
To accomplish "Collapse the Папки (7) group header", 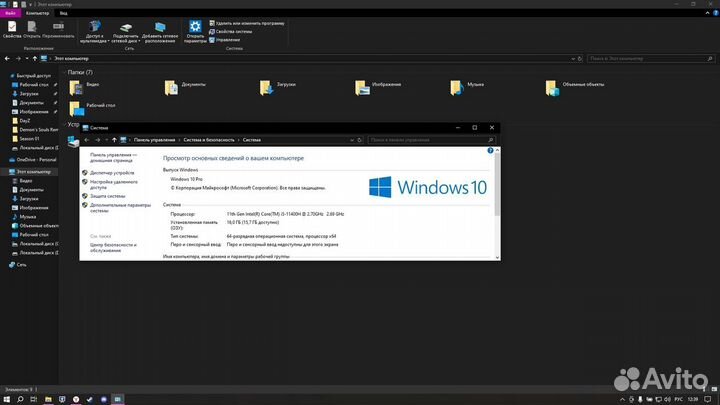I will click(x=80, y=73).
